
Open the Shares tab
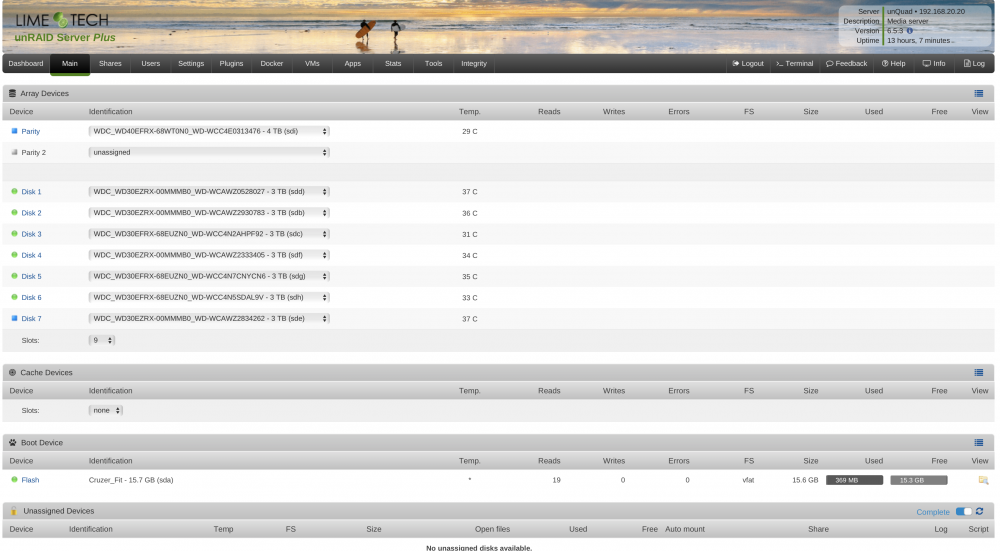pos(110,64)
